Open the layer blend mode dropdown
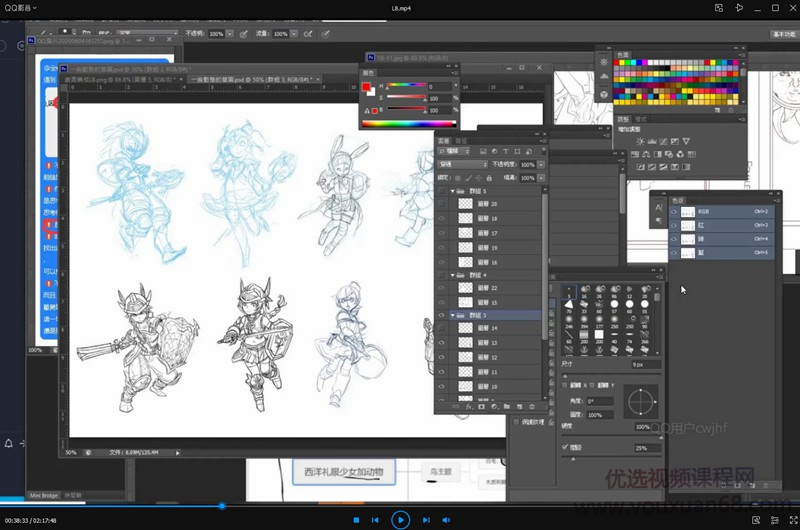This screenshot has height=530, width=800. point(462,164)
